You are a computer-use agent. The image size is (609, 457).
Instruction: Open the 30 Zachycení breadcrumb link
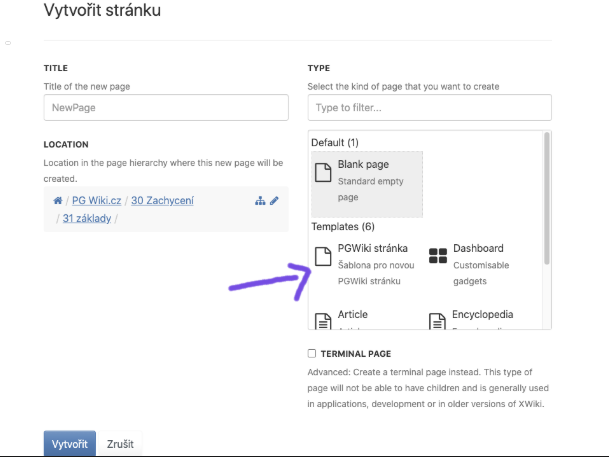163,201
